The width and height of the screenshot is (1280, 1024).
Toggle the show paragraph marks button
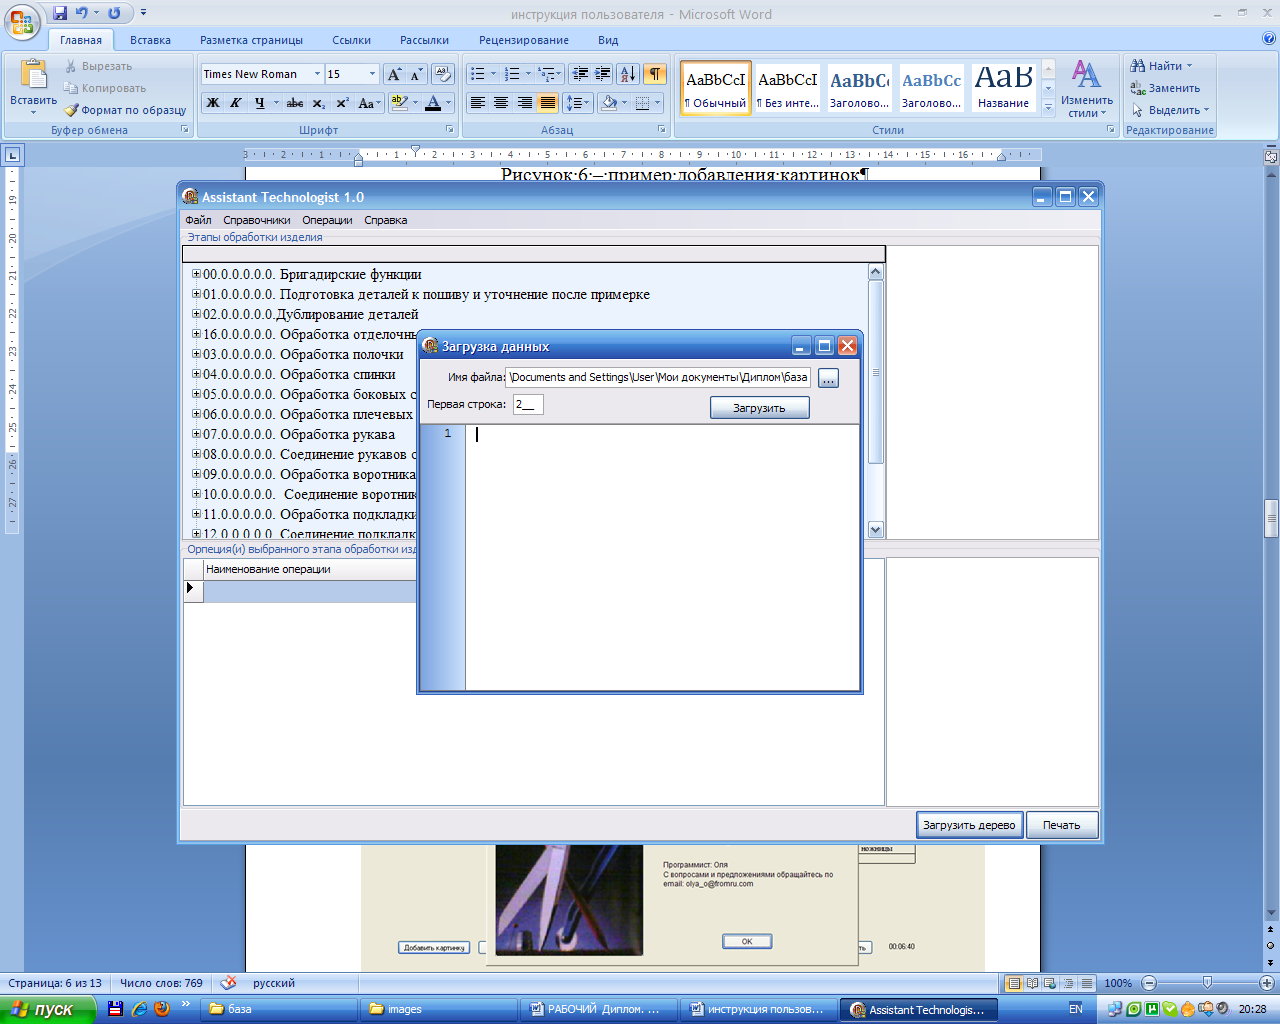click(654, 74)
